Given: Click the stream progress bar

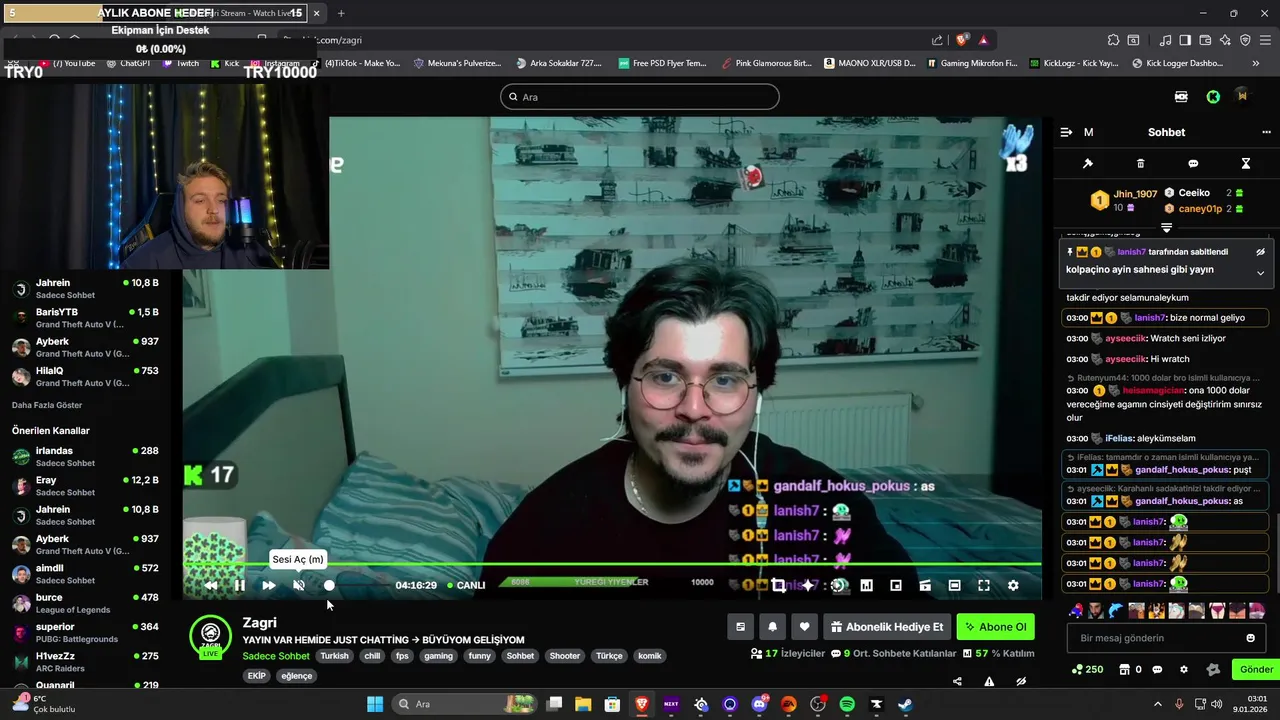Looking at the screenshot, I should coord(612,566).
